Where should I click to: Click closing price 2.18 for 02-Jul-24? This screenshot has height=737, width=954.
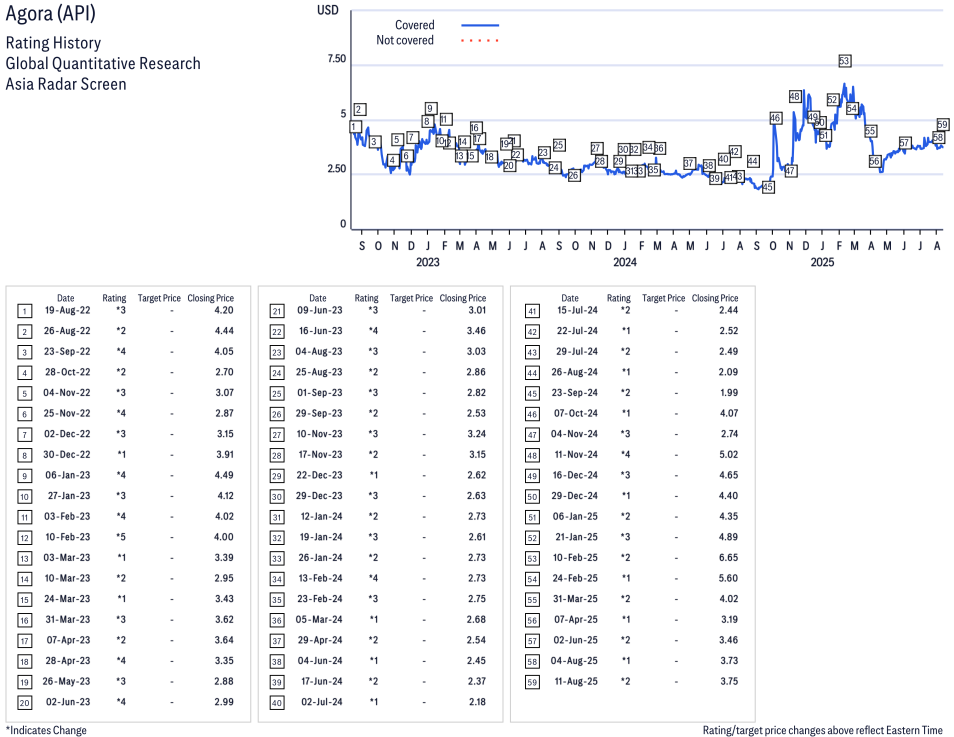(x=478, y=702)
